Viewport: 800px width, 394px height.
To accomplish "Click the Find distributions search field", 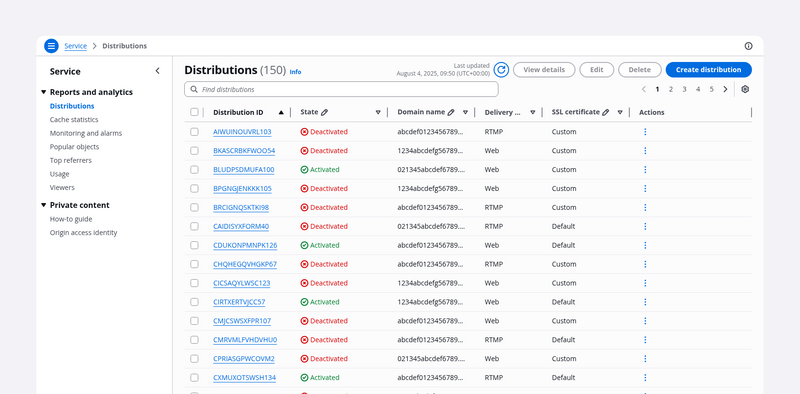I will click(341, 89).
